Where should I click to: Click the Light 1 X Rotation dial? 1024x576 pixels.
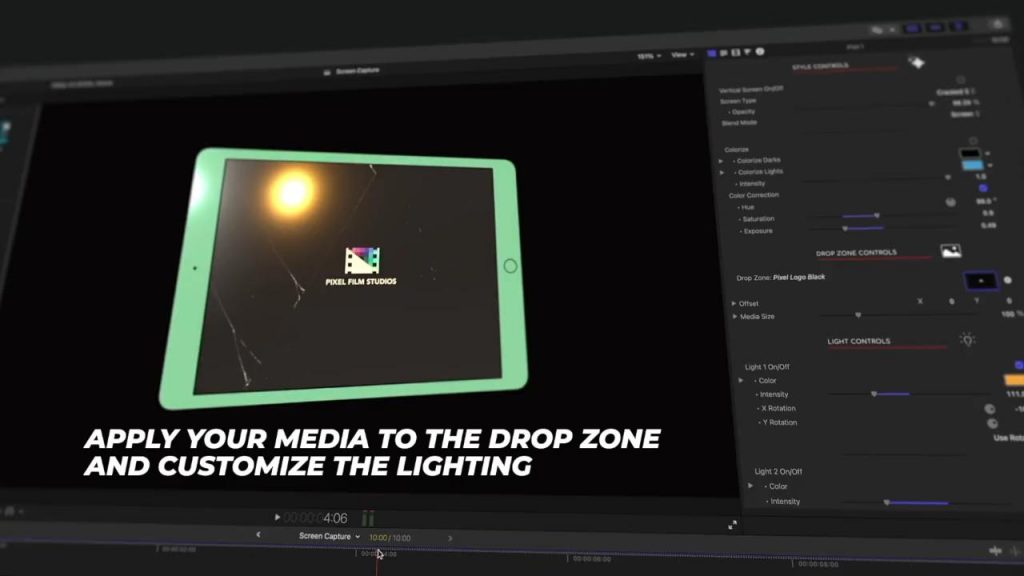point(989,409)
